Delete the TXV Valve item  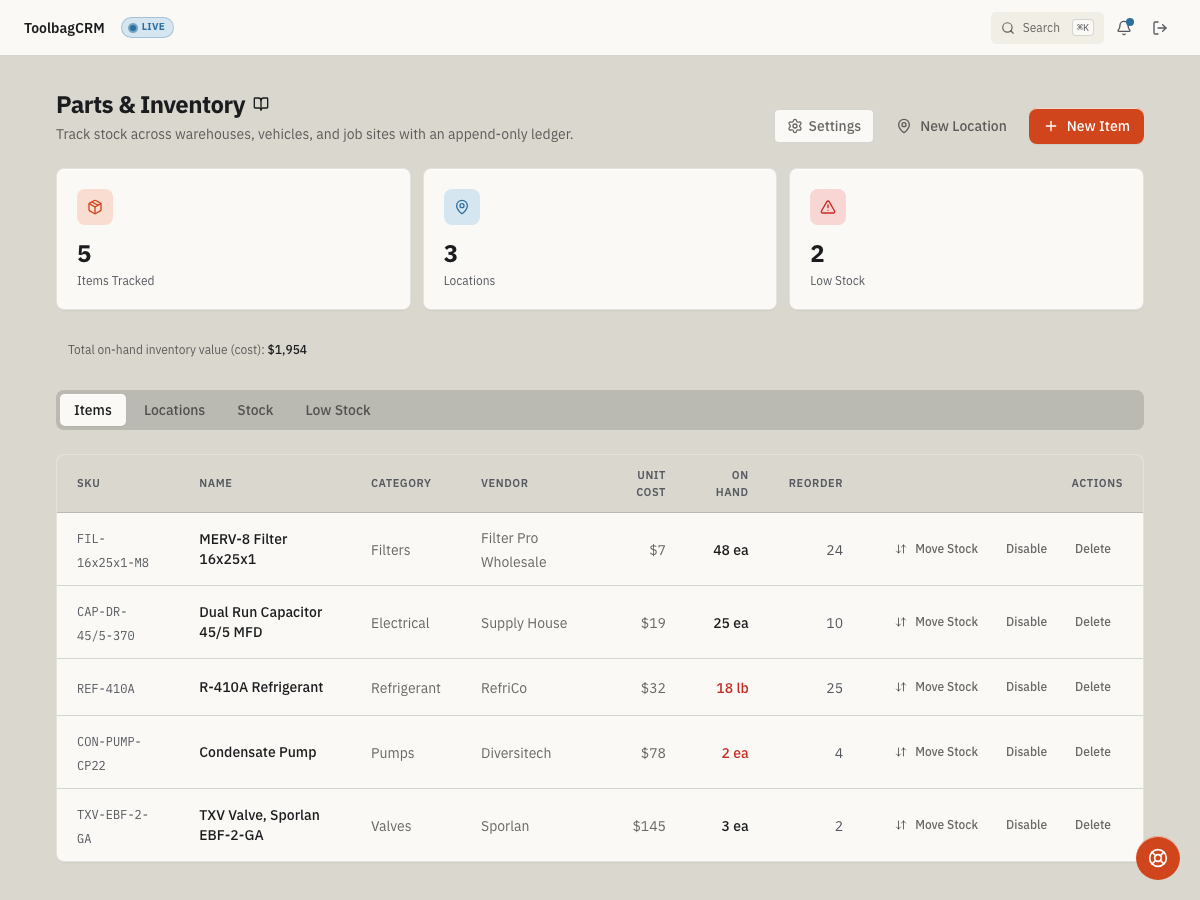pos(1093,825)
